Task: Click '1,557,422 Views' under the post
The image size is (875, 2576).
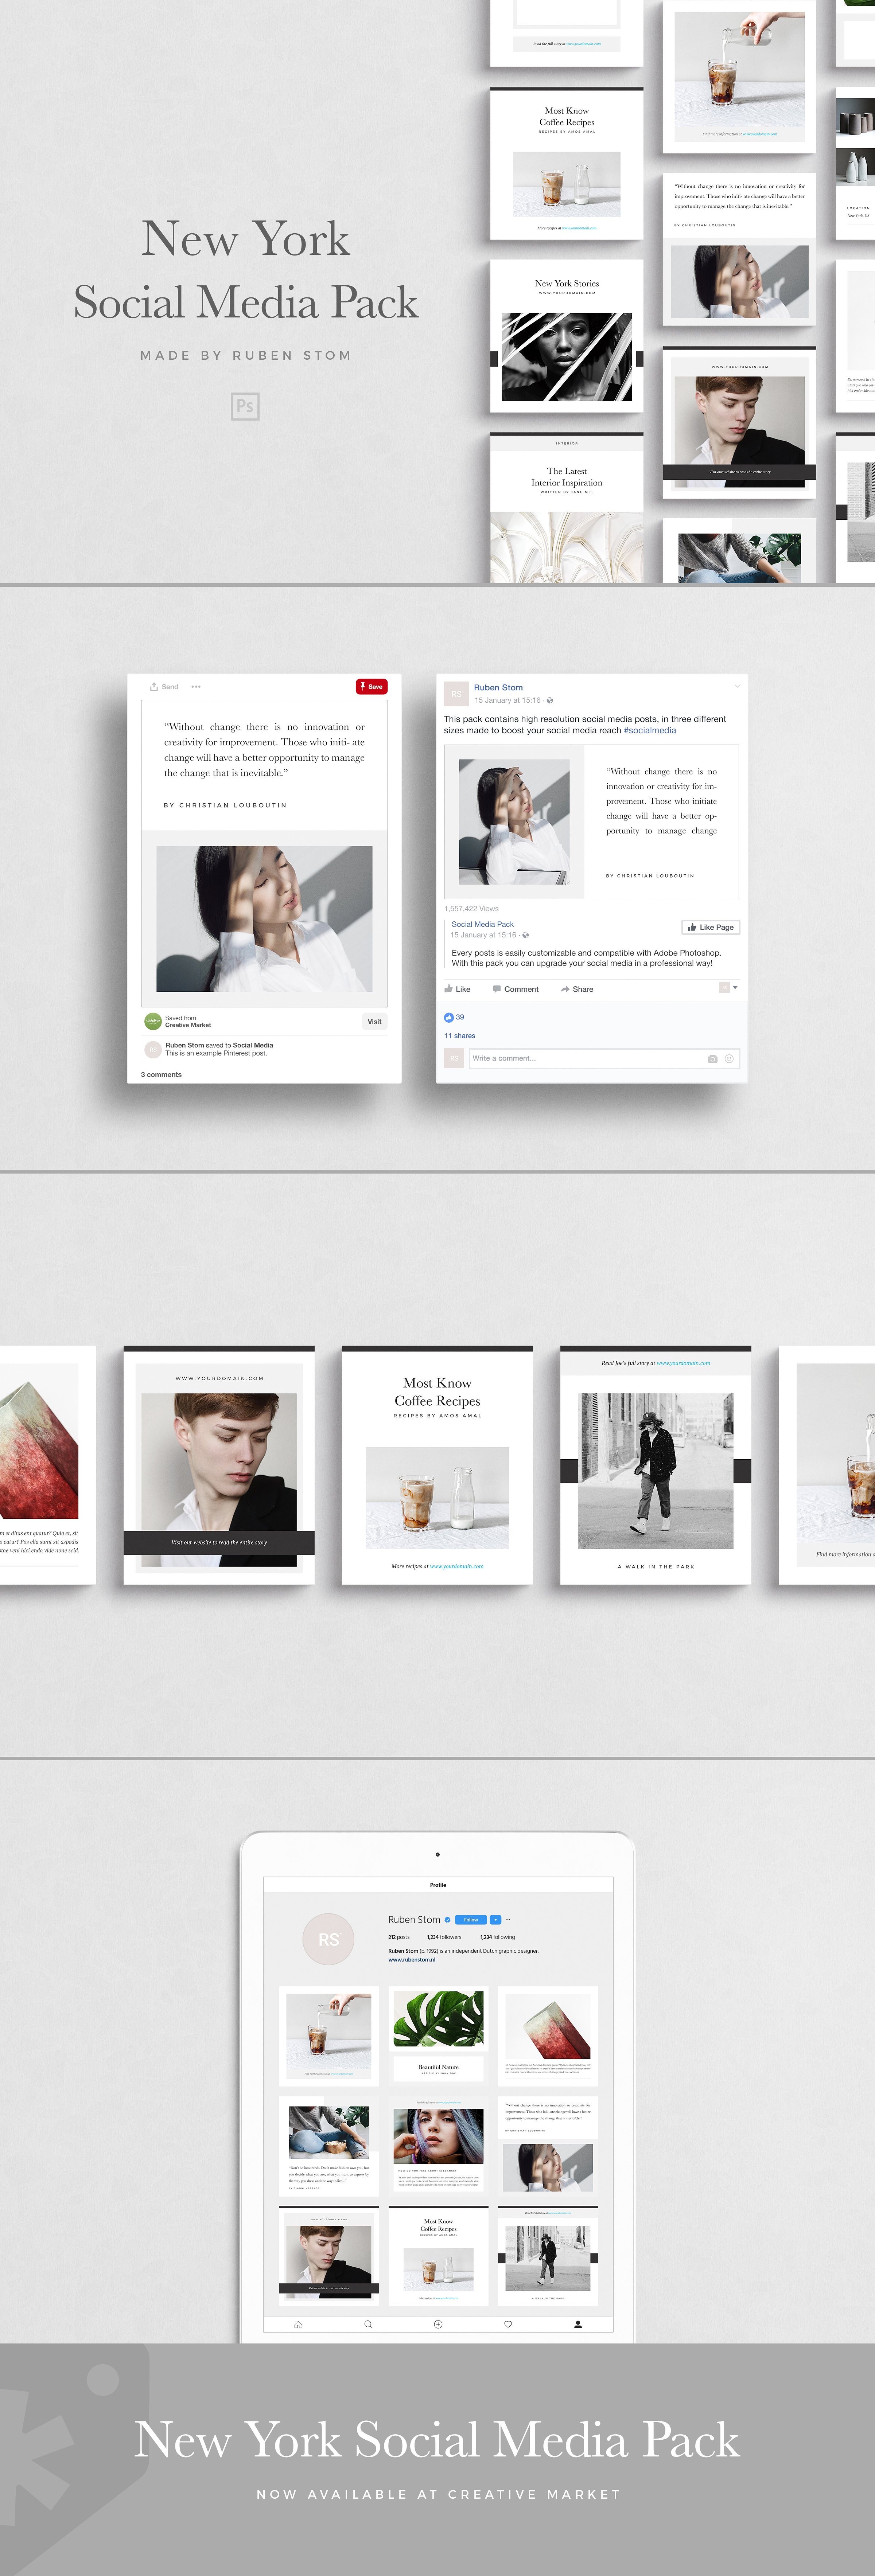Action: pyautogui.click(x=471, y=909)
